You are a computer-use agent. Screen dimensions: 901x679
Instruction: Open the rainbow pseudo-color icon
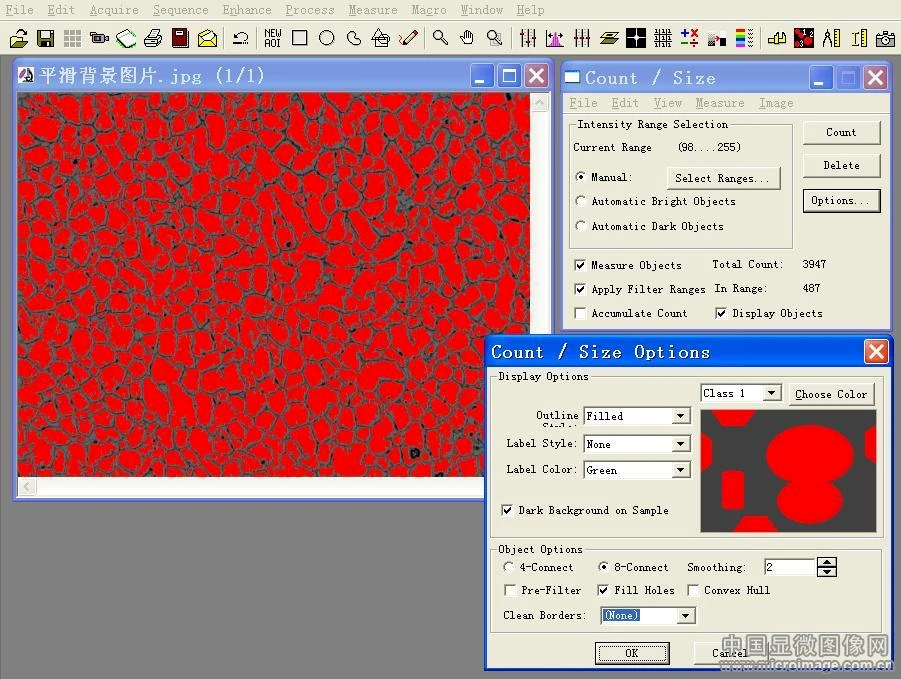point(745,38)
